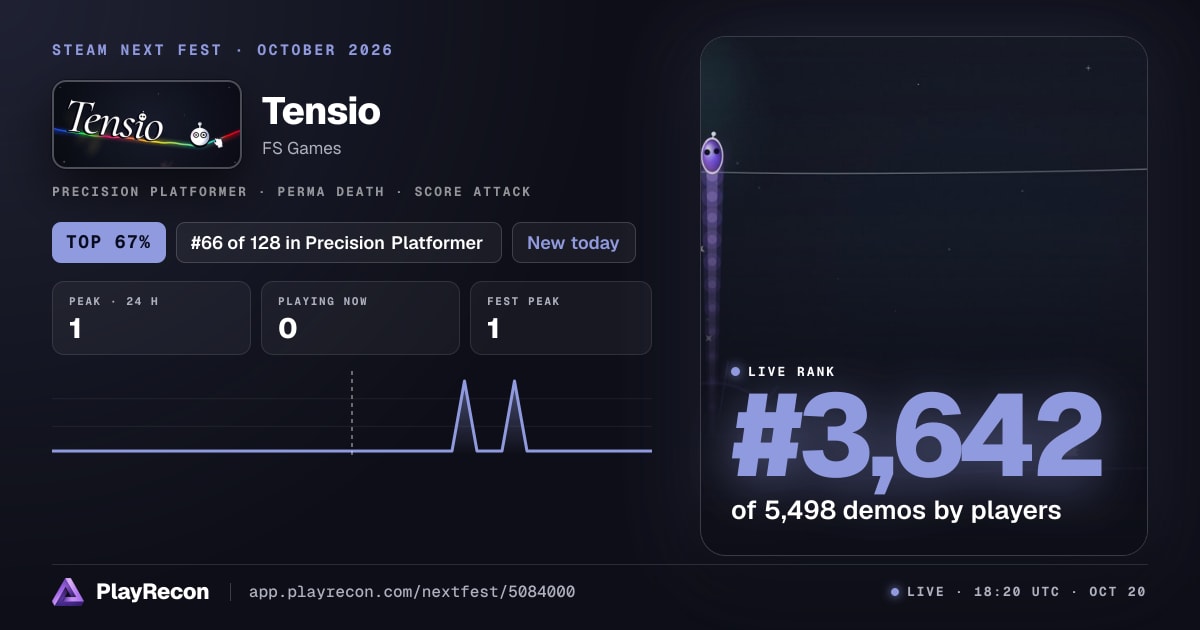Click the TOP 67% badge
The width and height of the screenshot is (1200, 630).
[109, 242]
